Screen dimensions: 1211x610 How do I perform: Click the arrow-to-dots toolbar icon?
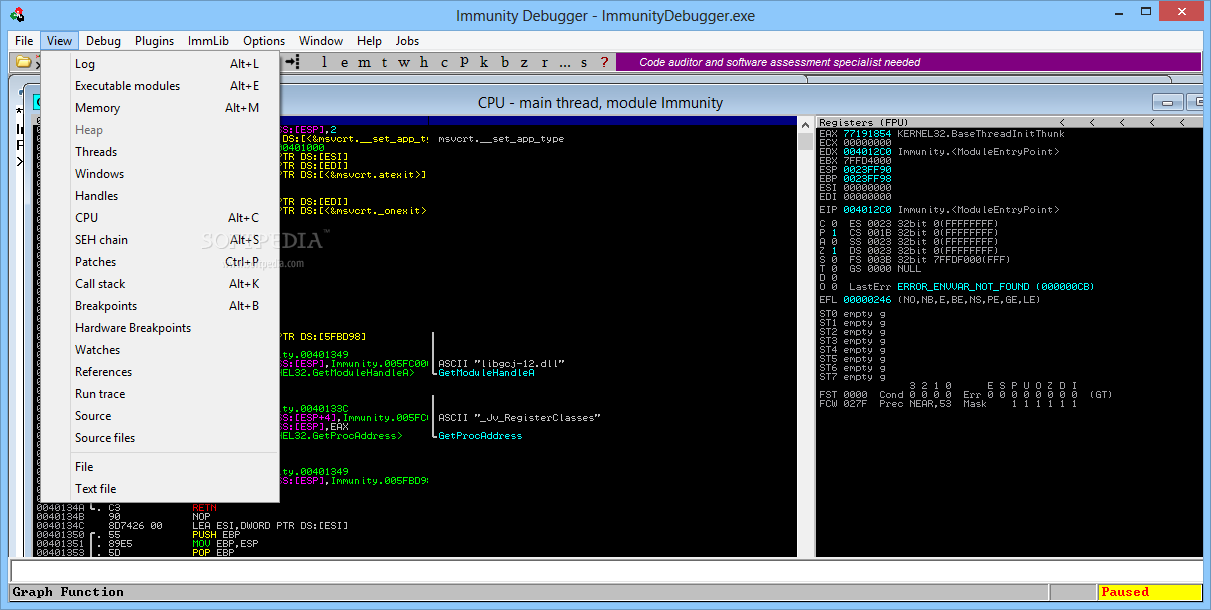tap(291, 62)
